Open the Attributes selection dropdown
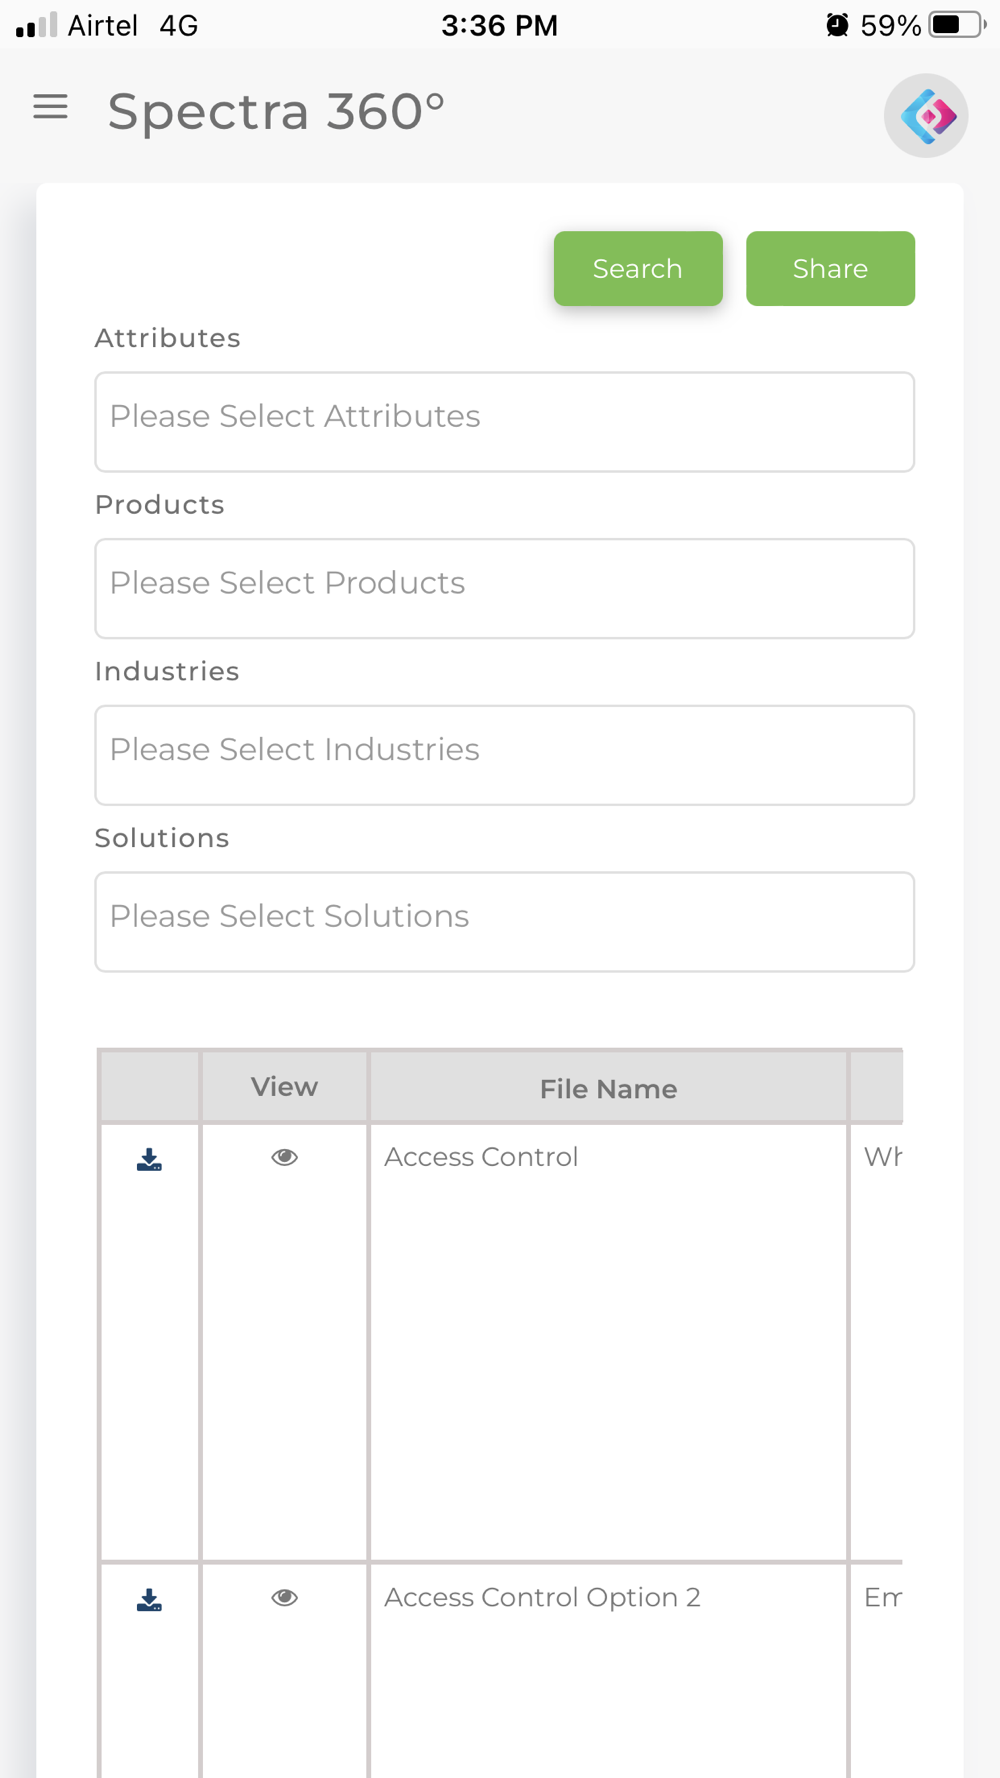This screenshot has height=1778, width=1000. pyautogui.click(x=504, y=421)
